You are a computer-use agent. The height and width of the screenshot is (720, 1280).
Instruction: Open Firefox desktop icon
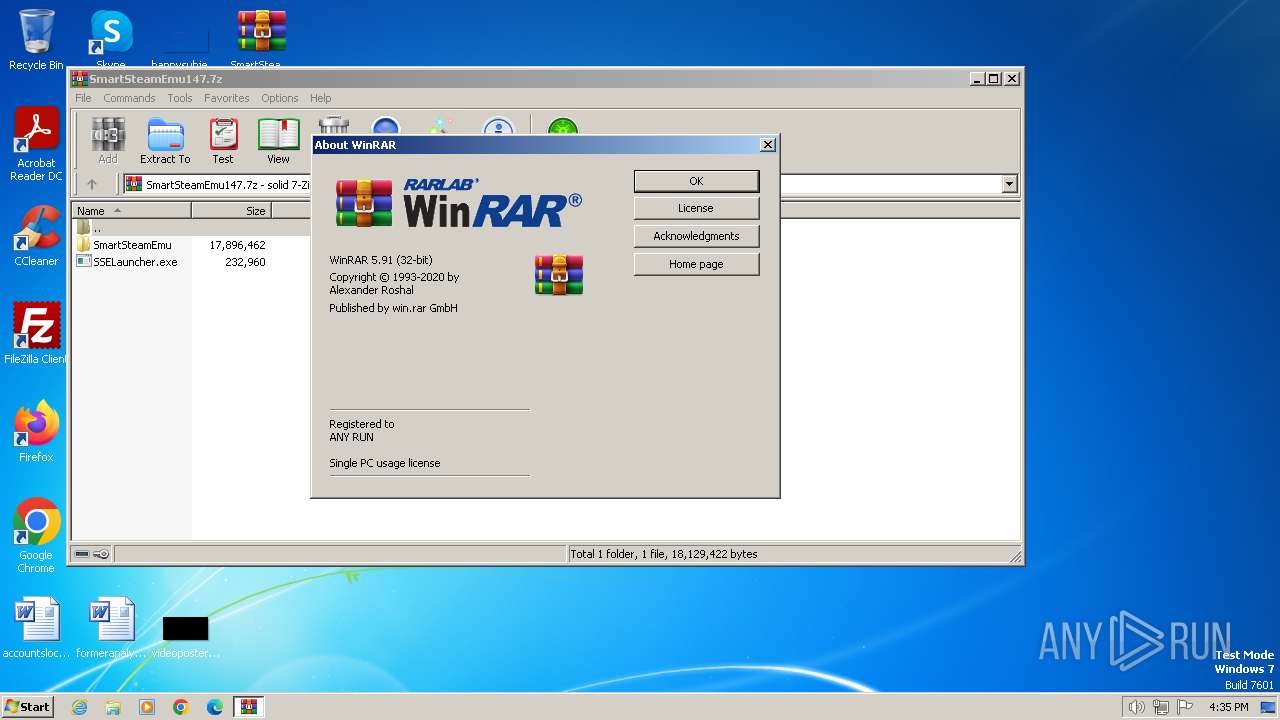[36, 432]
